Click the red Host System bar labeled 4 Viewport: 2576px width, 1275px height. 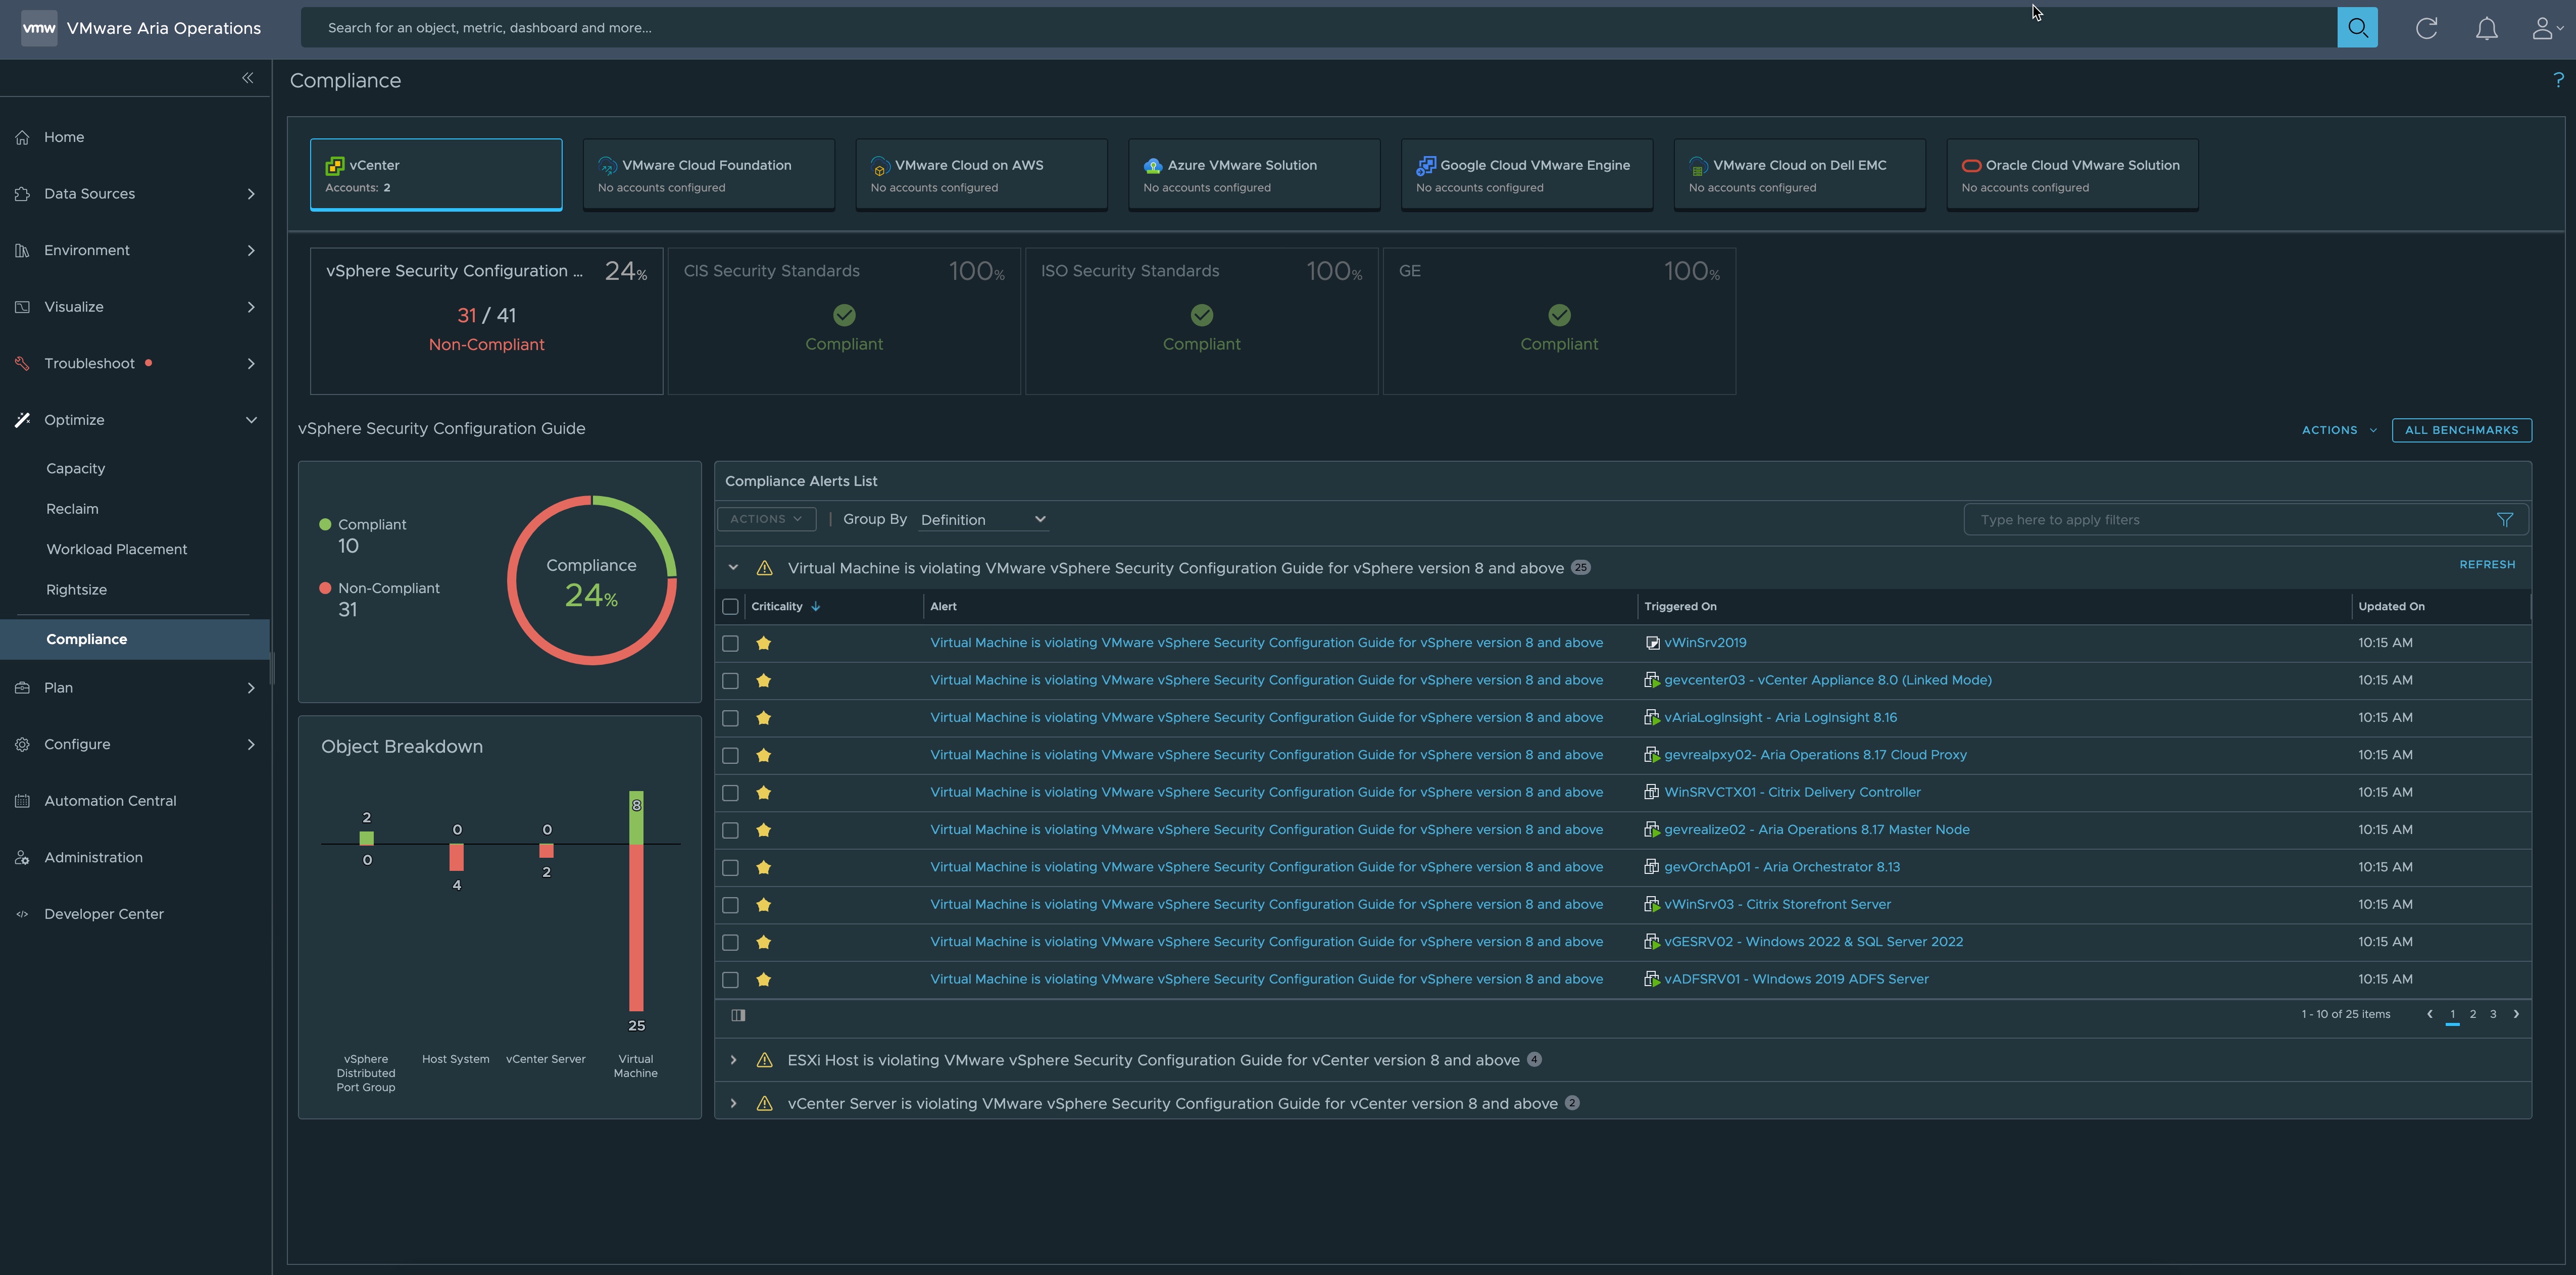point(456,858)
